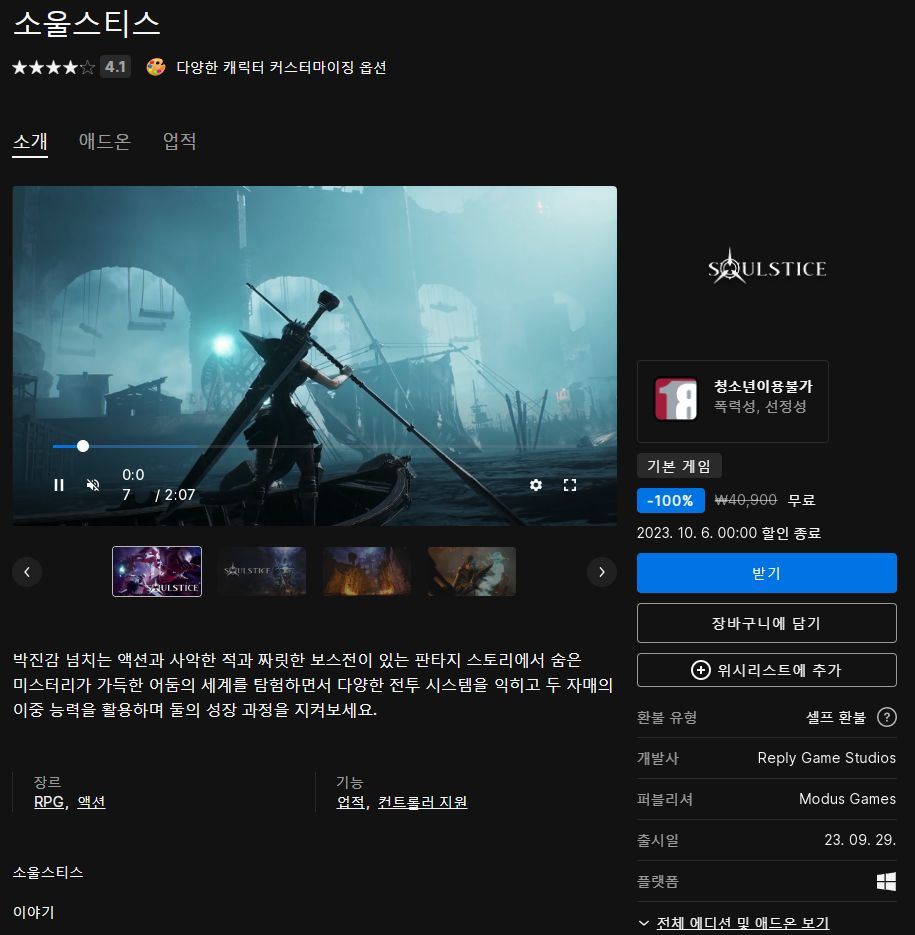
Task: Show next media thumbnails
Action: [x=602, y=572]
